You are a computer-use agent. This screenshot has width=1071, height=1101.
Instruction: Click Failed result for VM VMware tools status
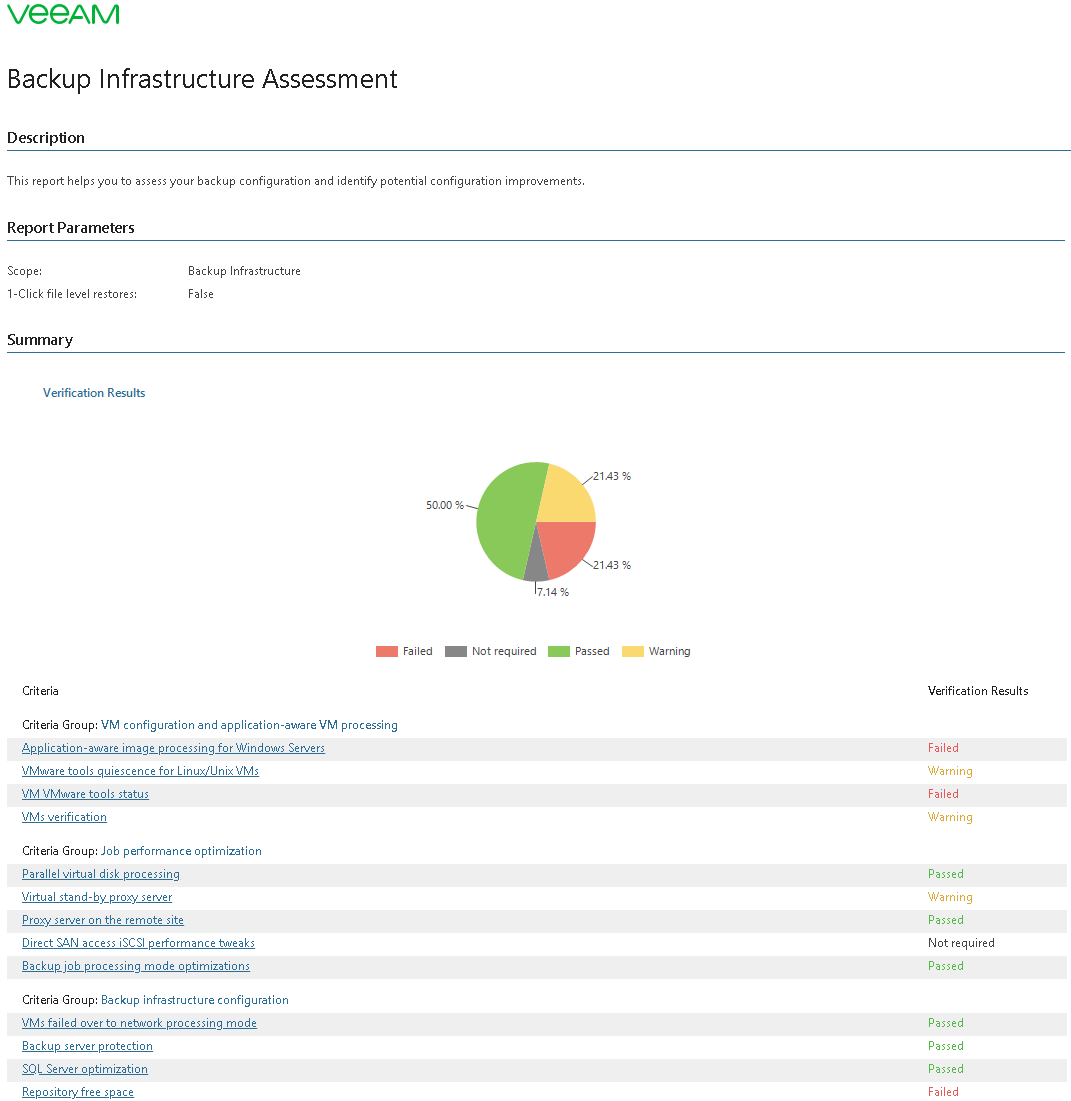point(943,794)
